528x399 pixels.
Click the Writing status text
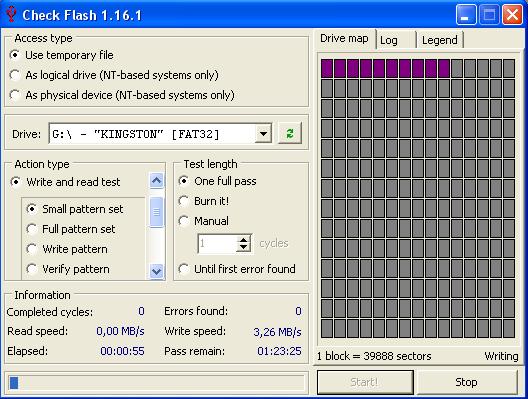[501, 356]
